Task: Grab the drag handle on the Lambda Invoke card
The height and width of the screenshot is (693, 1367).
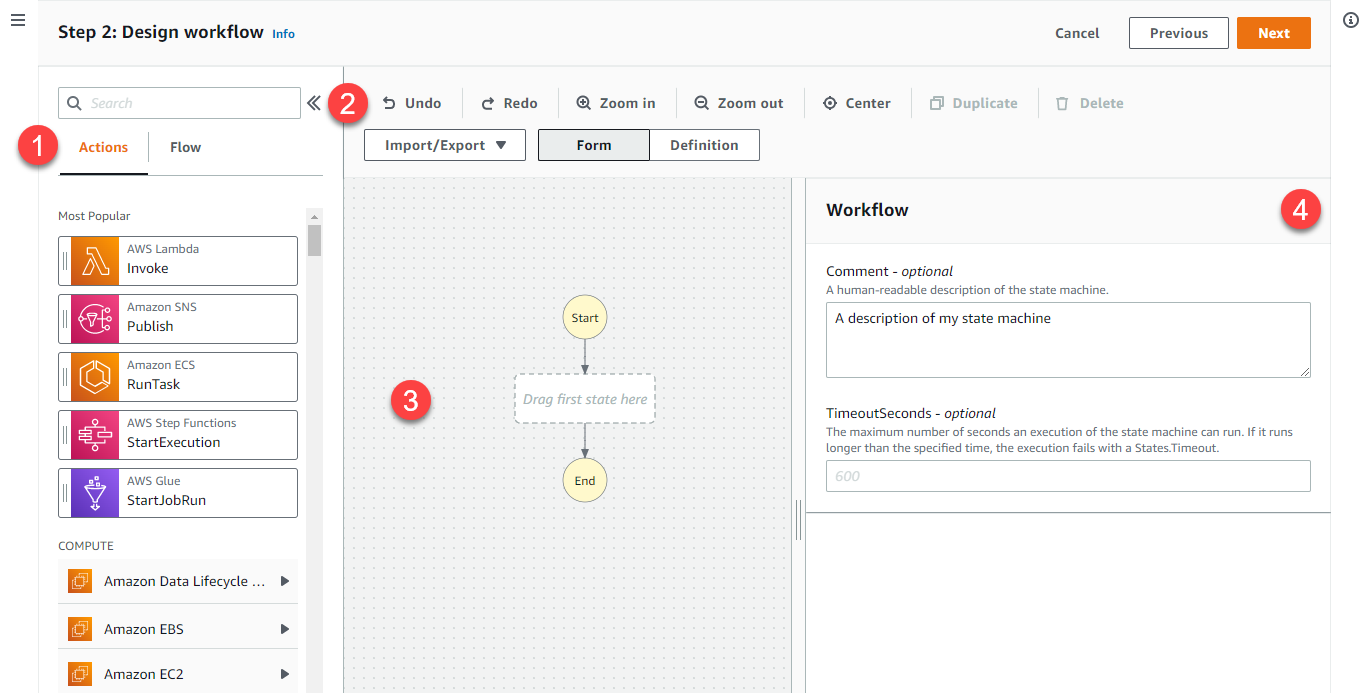Action: (x=65, y=261)
